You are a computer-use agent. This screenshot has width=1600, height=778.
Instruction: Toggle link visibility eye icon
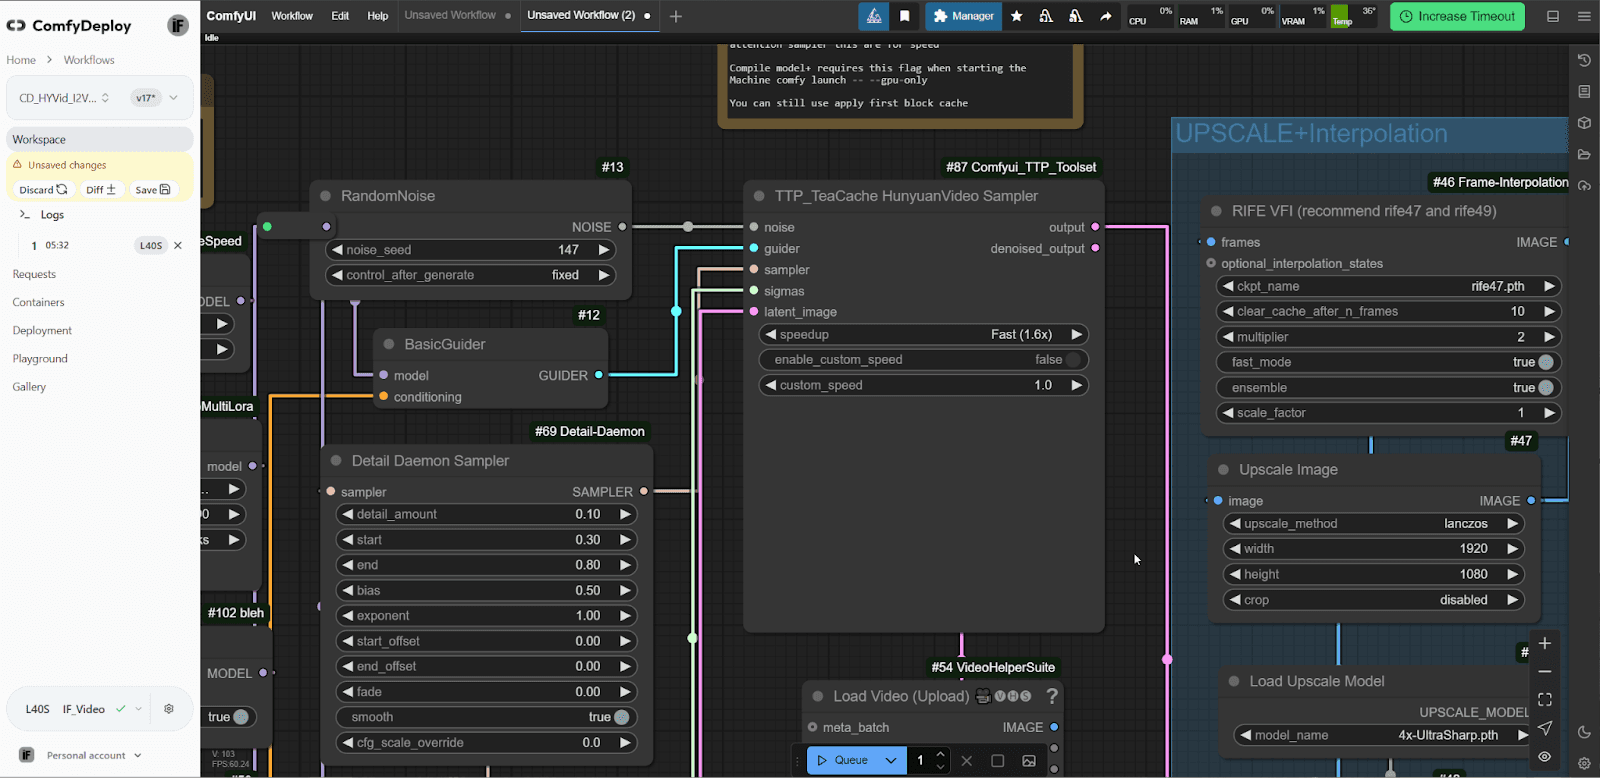[x=1545, y=756]
